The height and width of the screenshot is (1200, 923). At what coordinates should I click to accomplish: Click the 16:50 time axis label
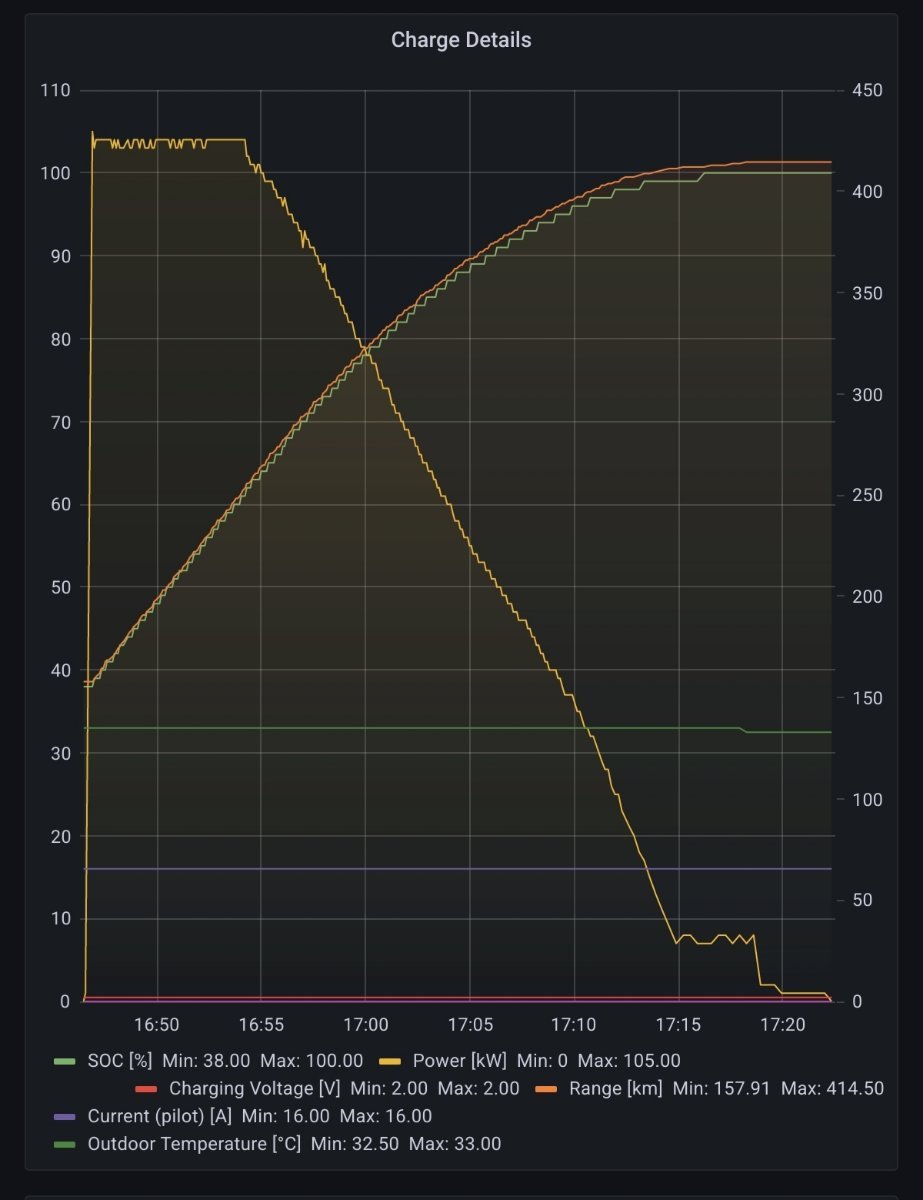click(x=157, y=1025)
